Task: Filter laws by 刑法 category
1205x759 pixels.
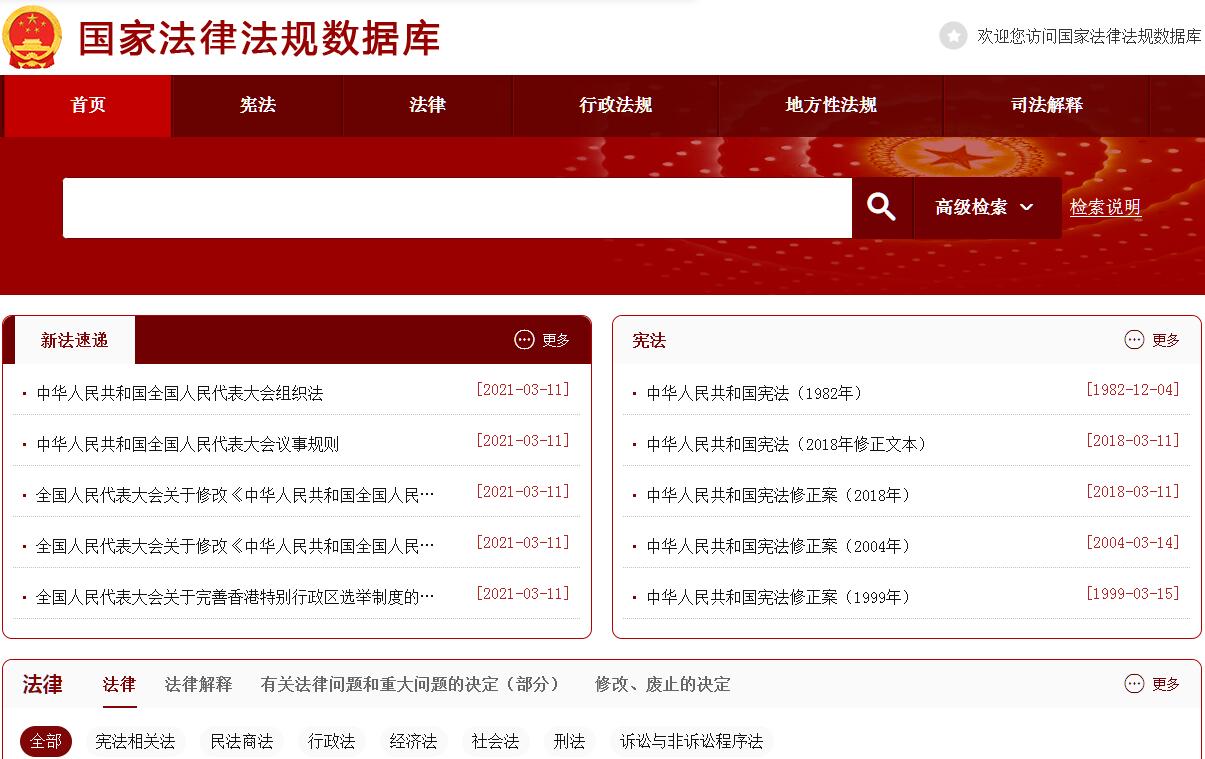Action: 569,741
